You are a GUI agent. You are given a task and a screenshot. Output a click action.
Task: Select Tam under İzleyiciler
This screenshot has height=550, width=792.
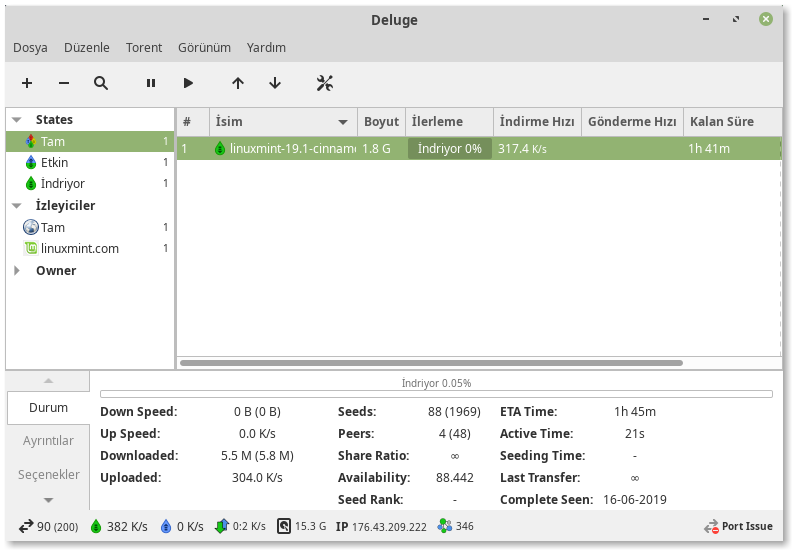click(90, 227)
